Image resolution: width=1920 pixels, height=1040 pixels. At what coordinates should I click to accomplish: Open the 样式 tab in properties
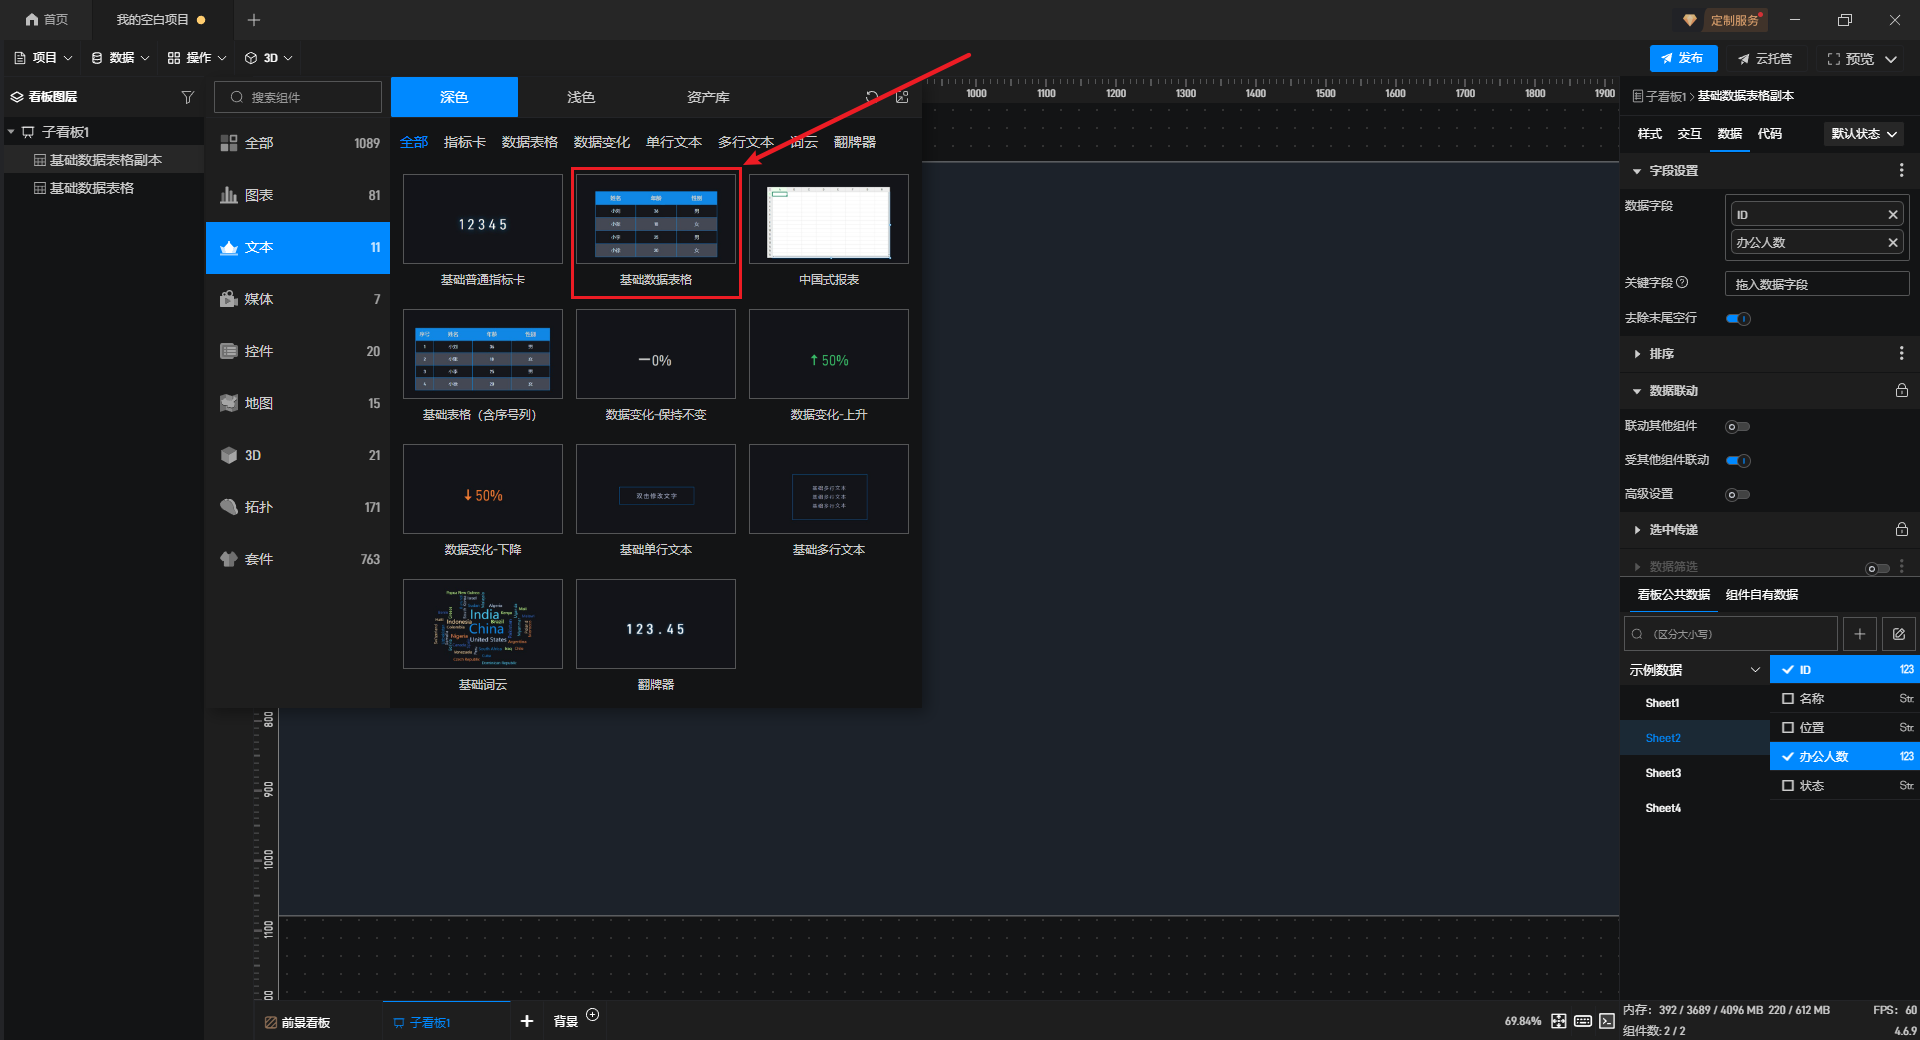click(x=1649, y=134)
